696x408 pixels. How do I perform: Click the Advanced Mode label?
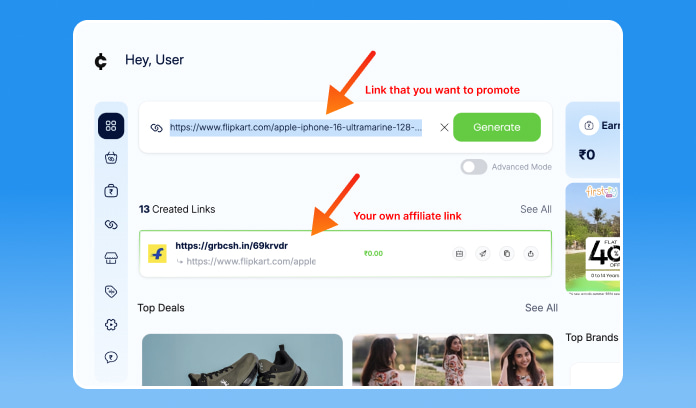(522, 167)
